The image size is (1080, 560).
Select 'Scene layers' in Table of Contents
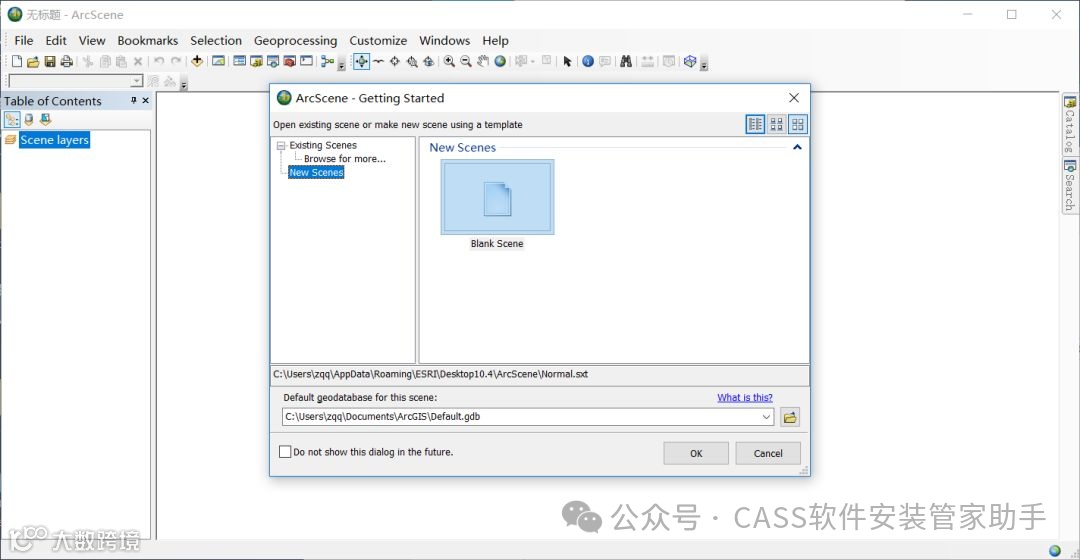pos(54,140)
